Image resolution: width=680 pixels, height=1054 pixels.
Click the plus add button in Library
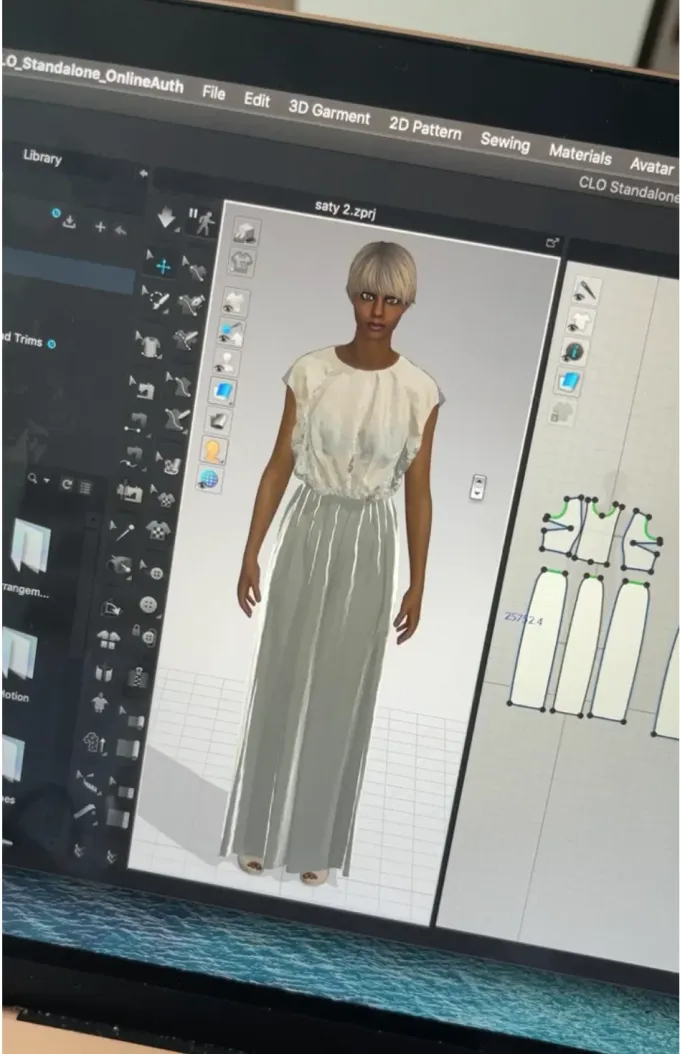[x=99, y=227]
